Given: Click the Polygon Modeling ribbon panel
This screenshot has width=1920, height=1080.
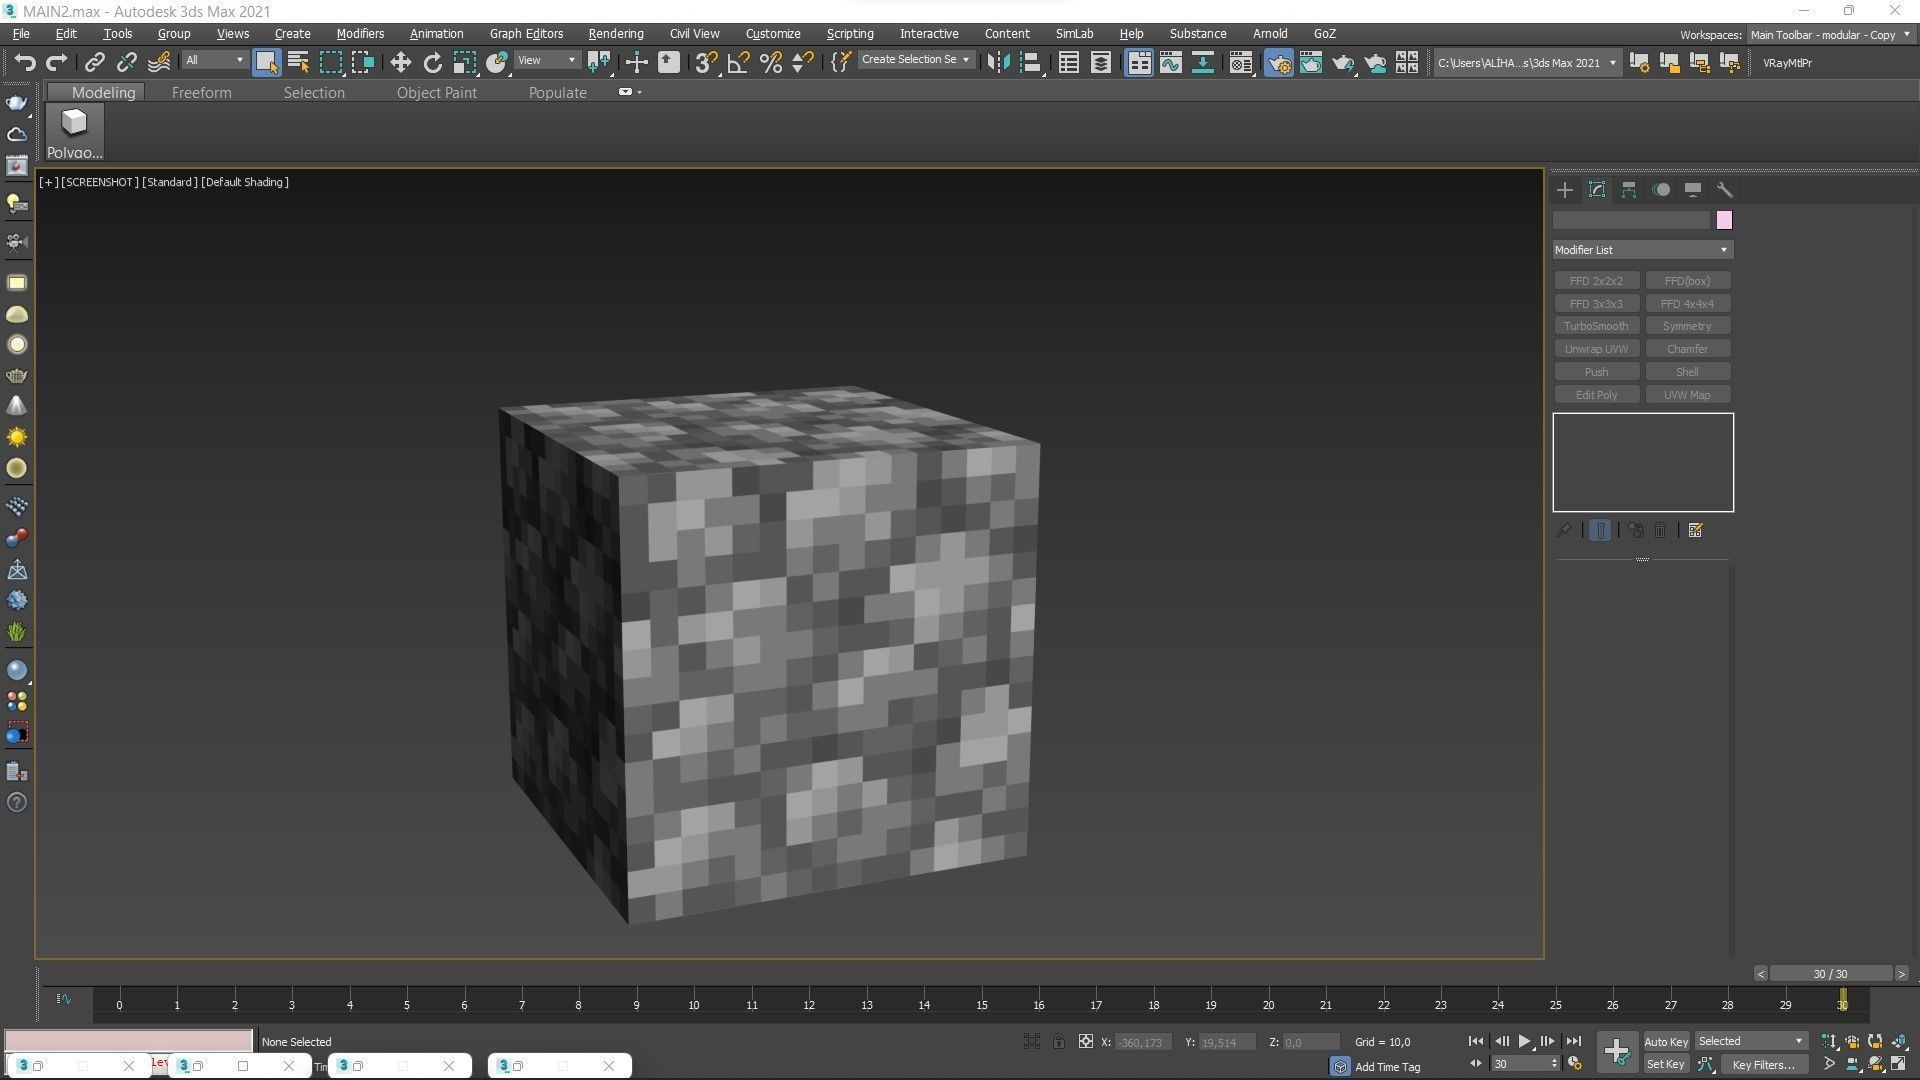Looking at the screenshot, I should [x=74, y=132].
